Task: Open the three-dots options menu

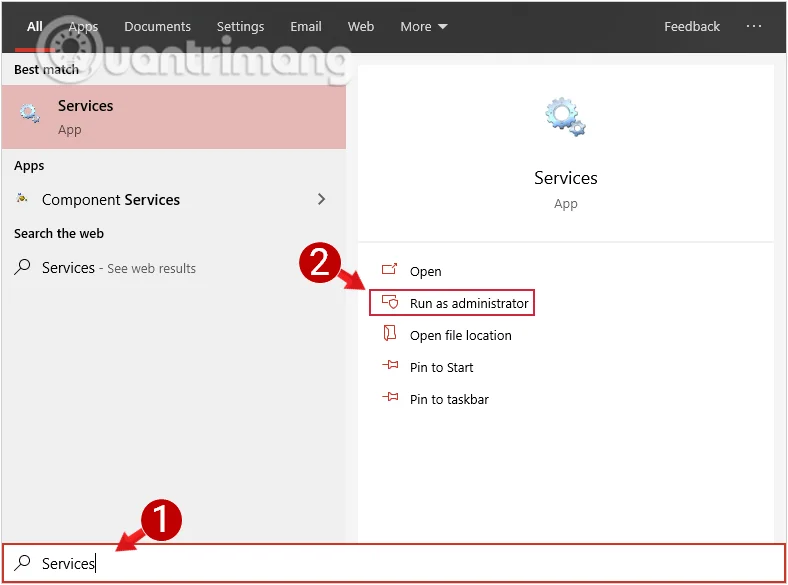Action: (x=753, y=26)
